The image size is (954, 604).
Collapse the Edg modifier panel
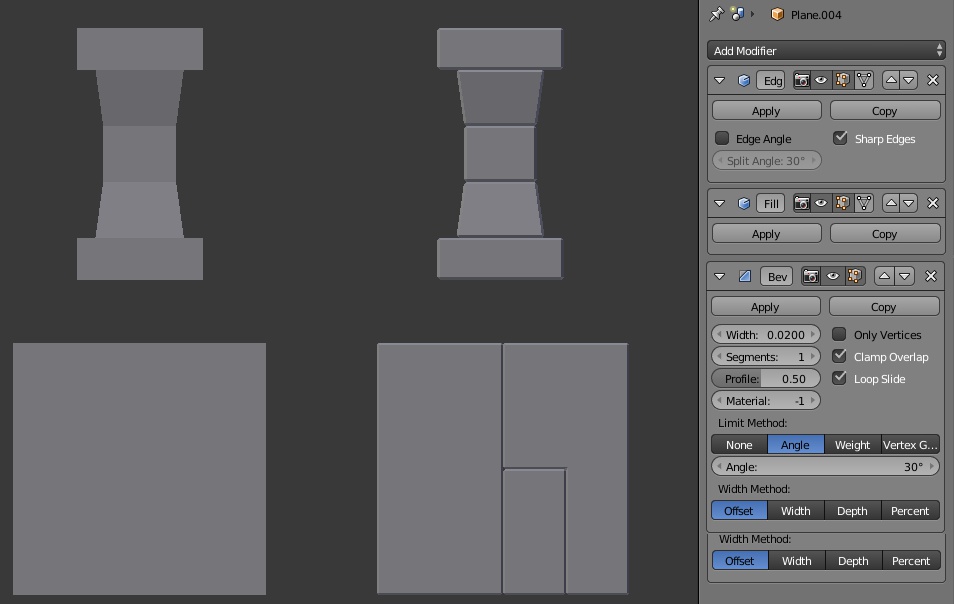point(720,80)
